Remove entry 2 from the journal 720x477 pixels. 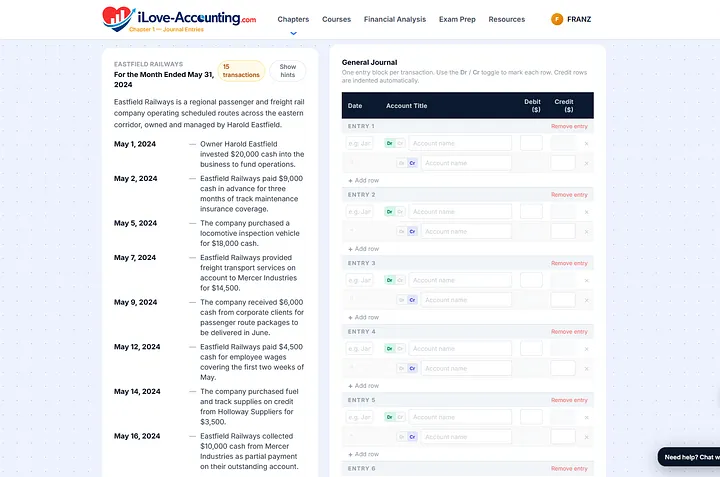click(x=569, y=195)
